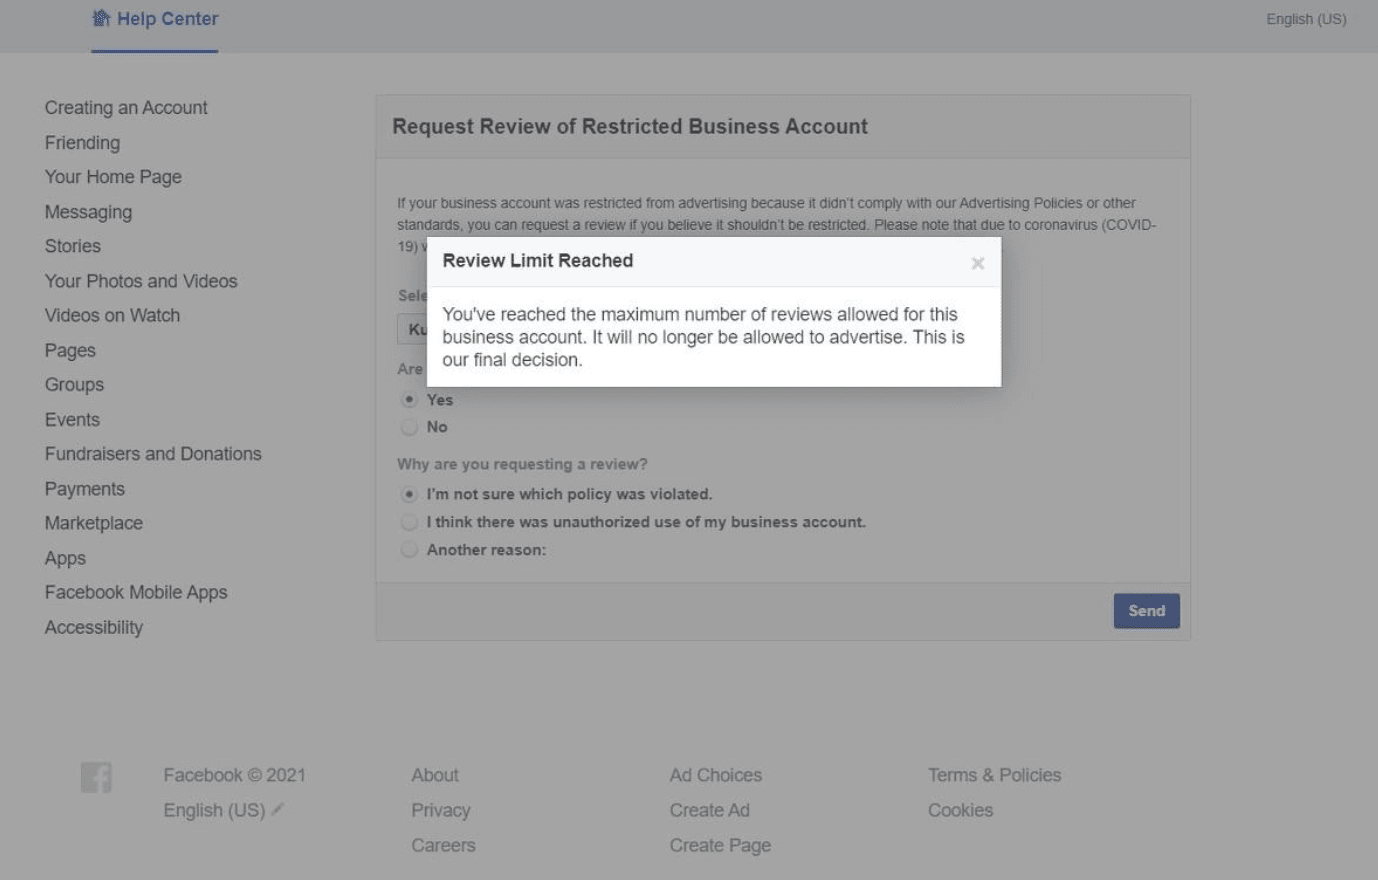Open Videos on Watch topic

[112, 316]
